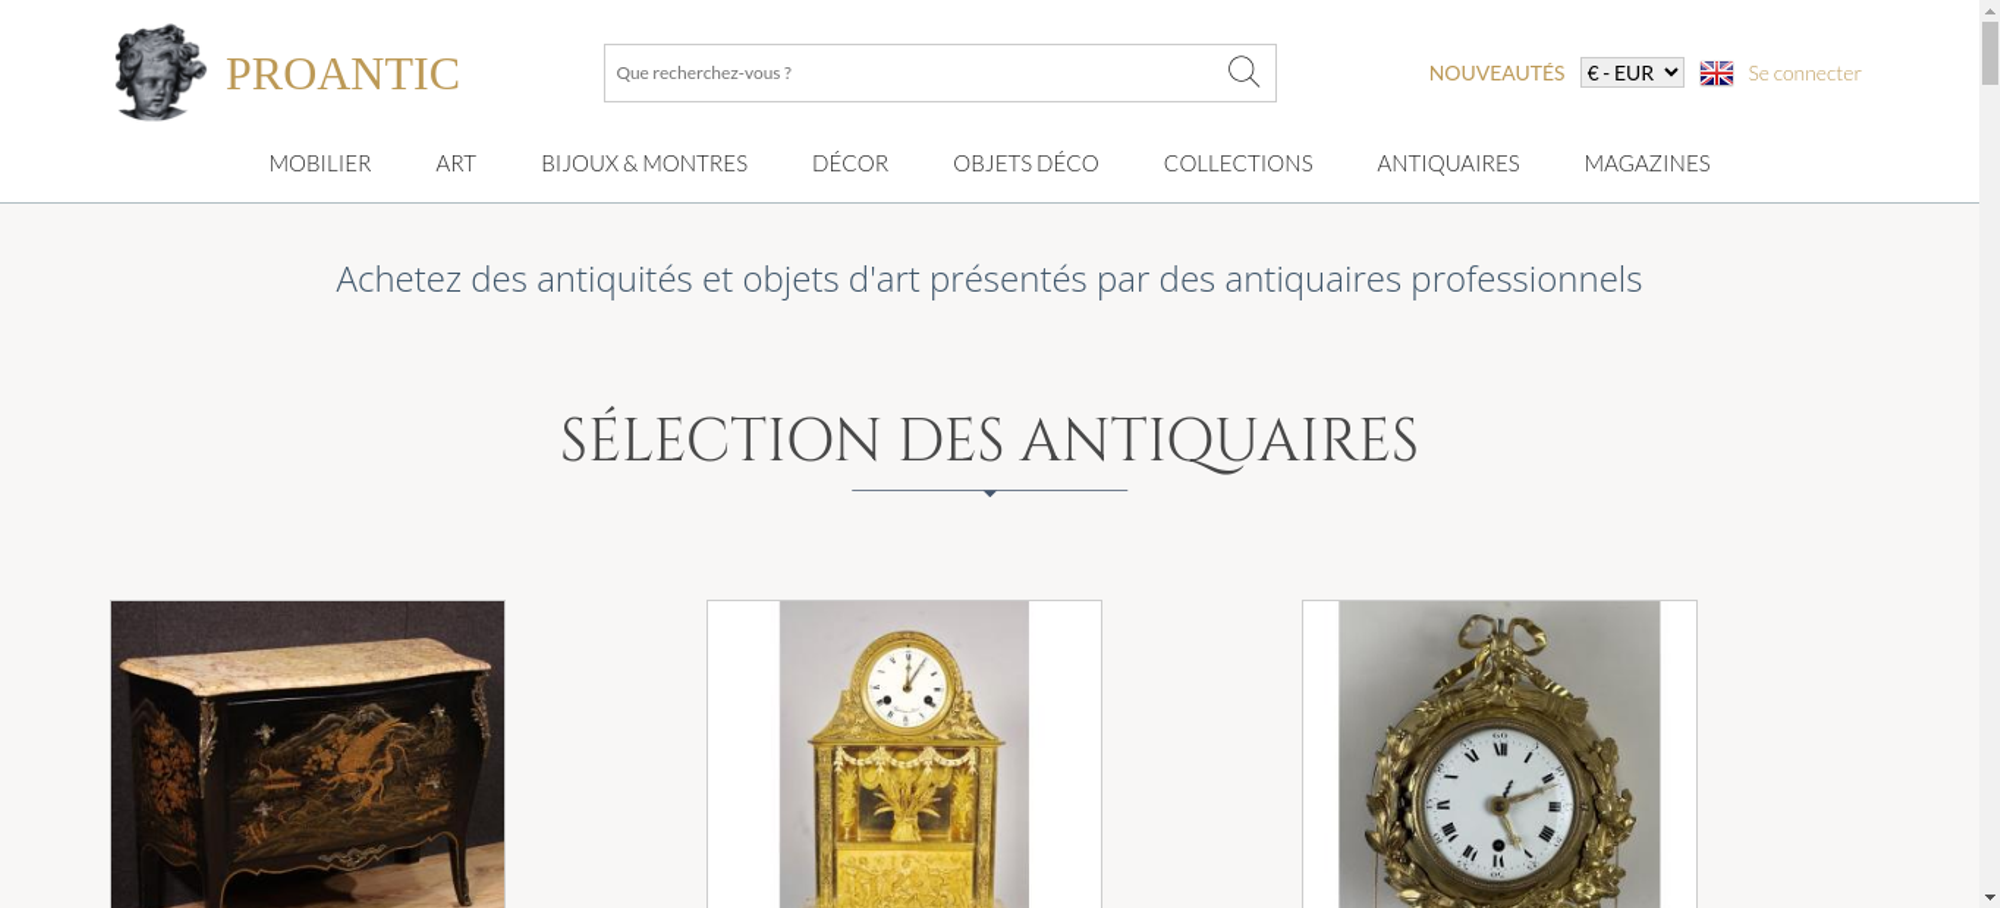2000x908 pixels.
Task: Open the DÉCOR menu
Action: [x=850, y=163]
